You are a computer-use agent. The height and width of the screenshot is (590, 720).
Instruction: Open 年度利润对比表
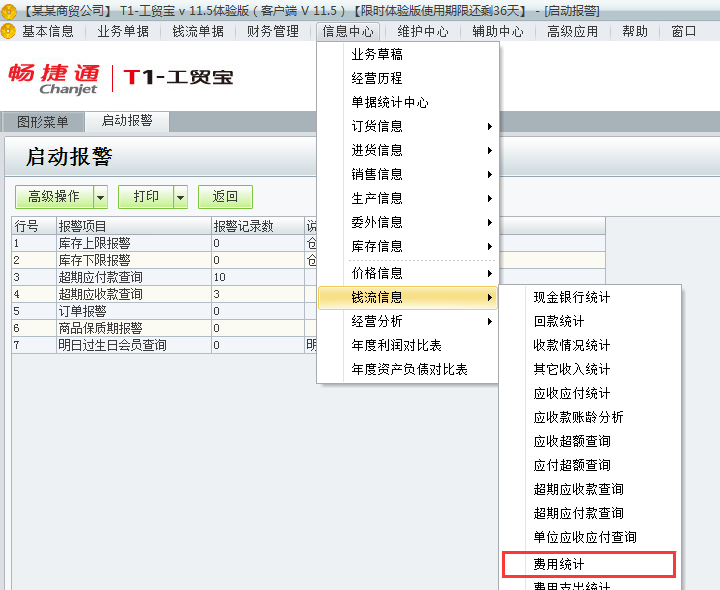[x=408, y=345]
